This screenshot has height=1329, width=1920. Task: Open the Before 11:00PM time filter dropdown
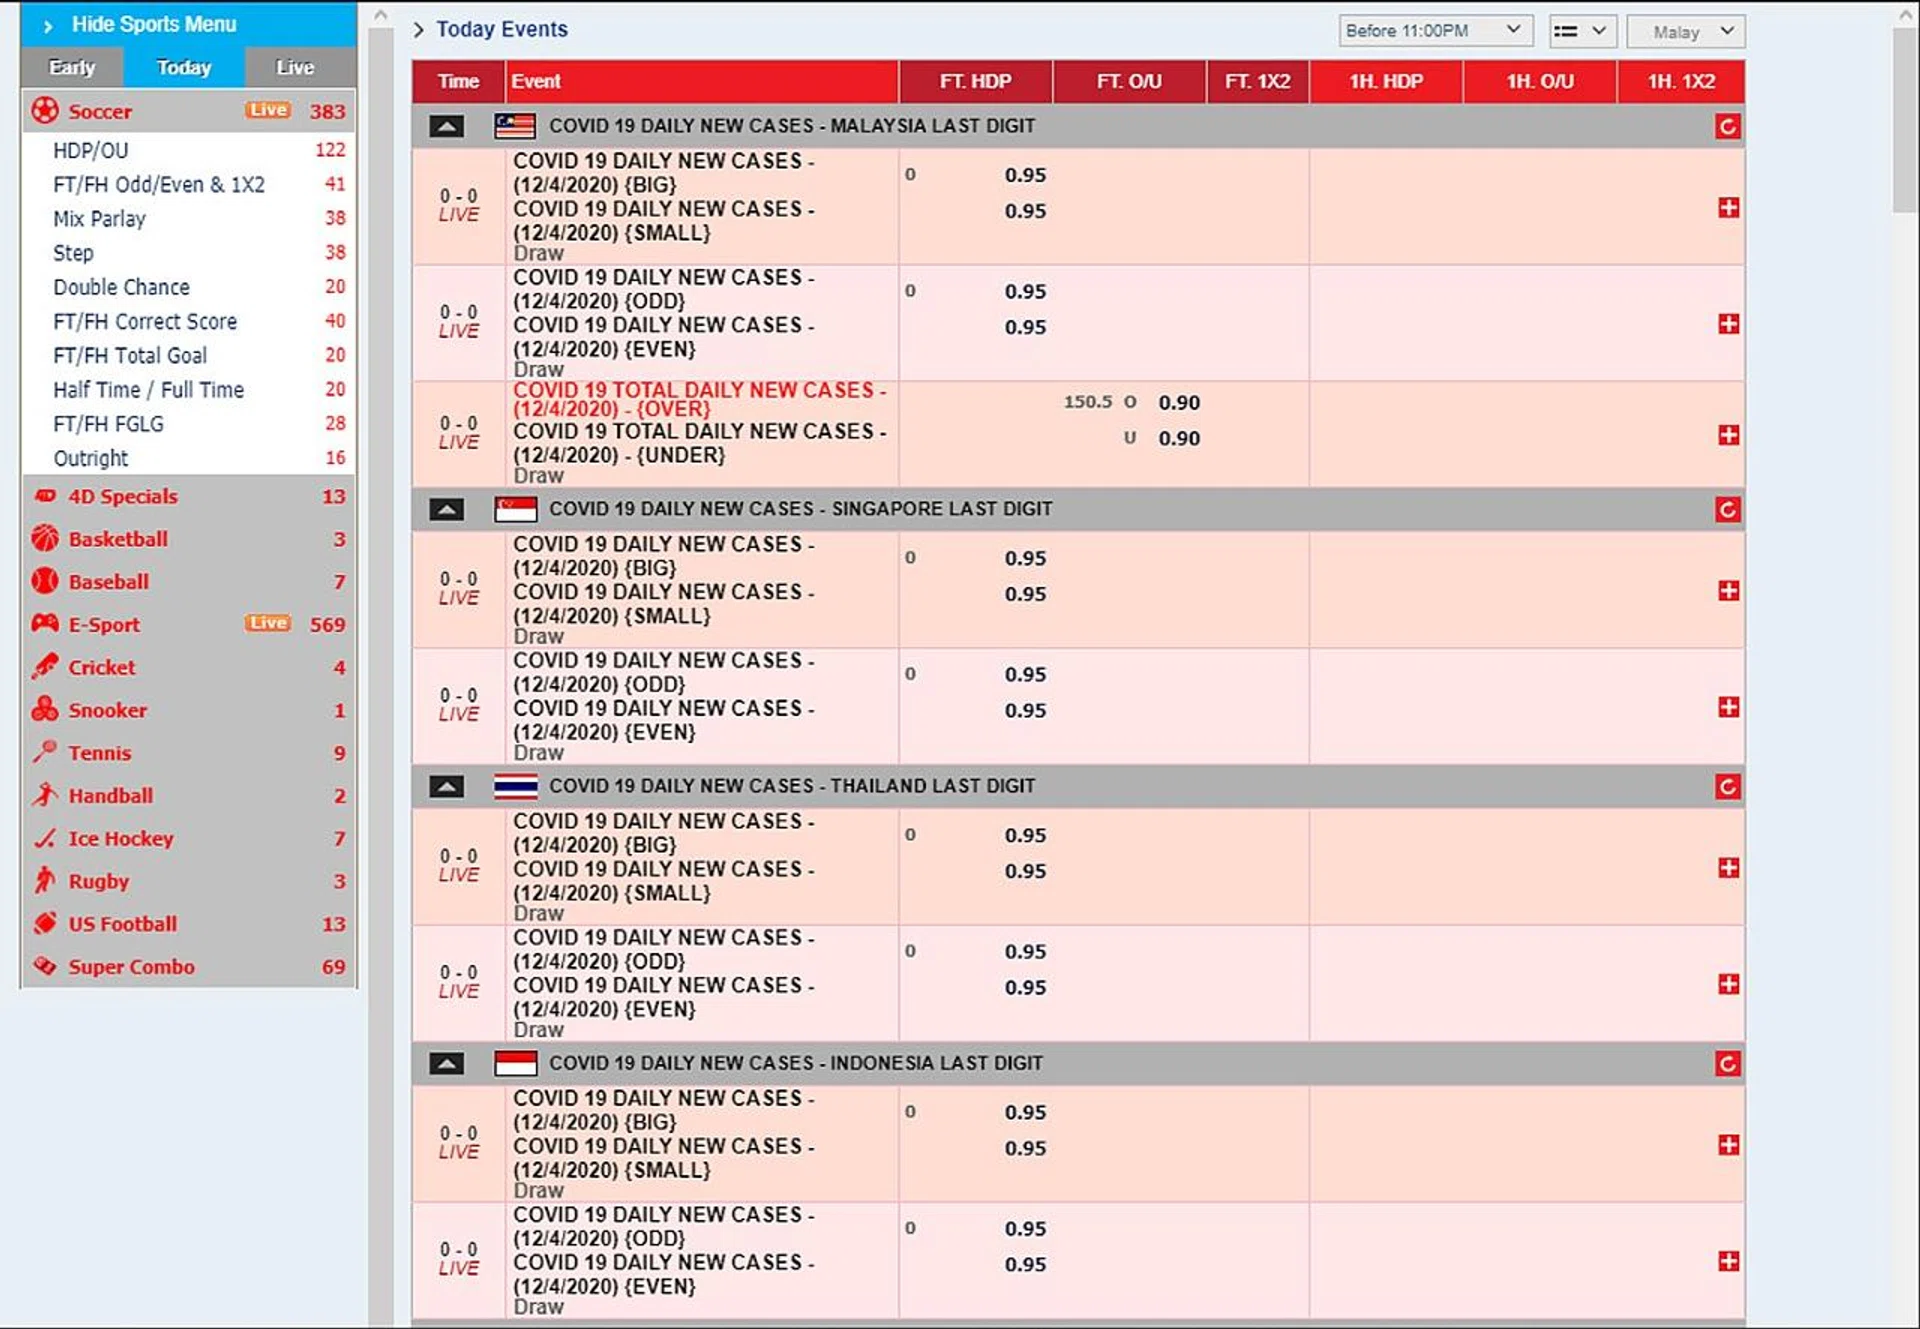pos(1437,31)
